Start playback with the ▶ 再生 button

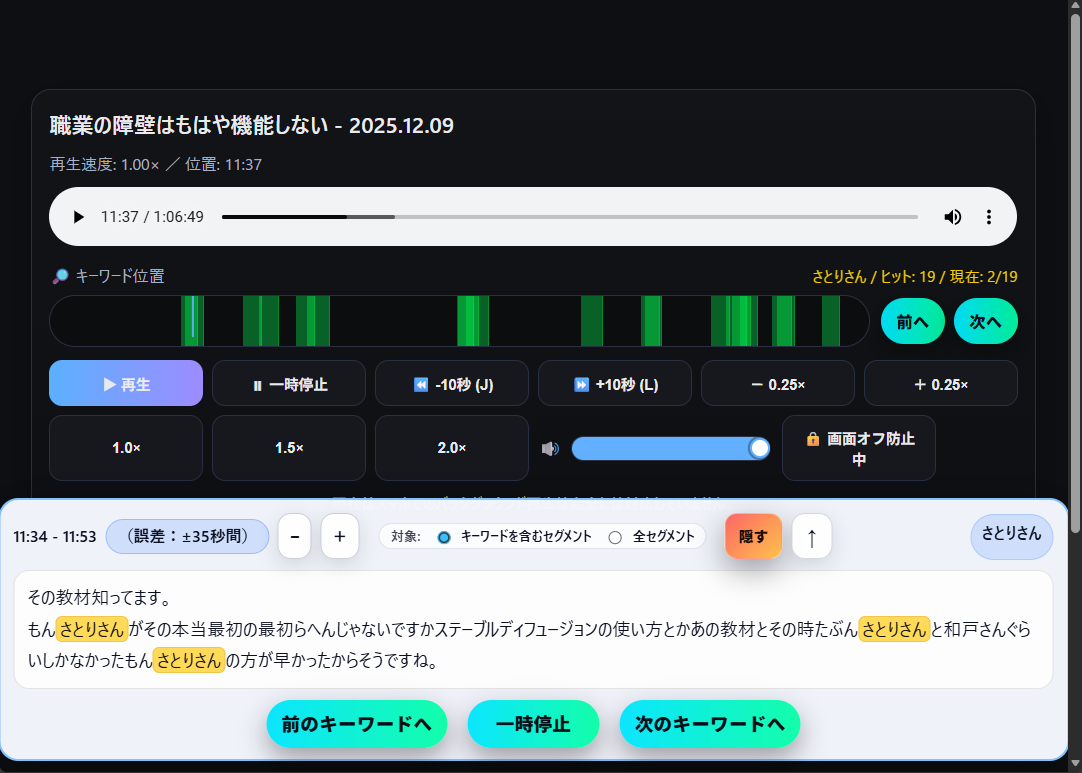coord(125,383)
